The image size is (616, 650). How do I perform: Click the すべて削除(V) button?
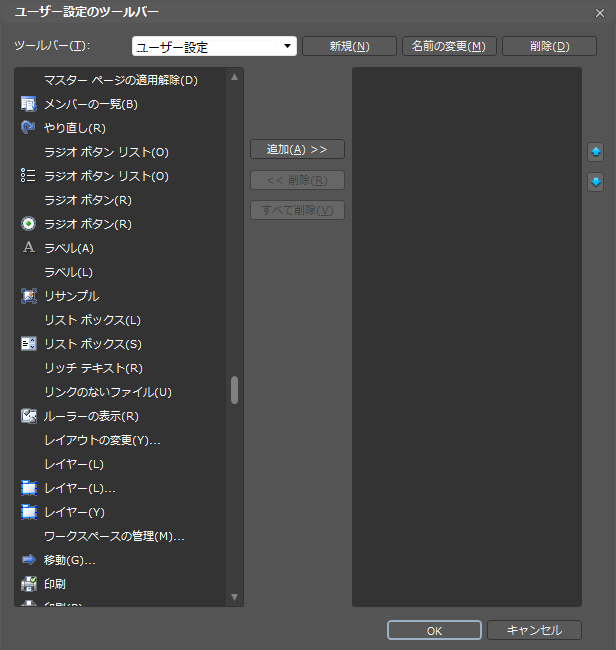tap(297, 210)
